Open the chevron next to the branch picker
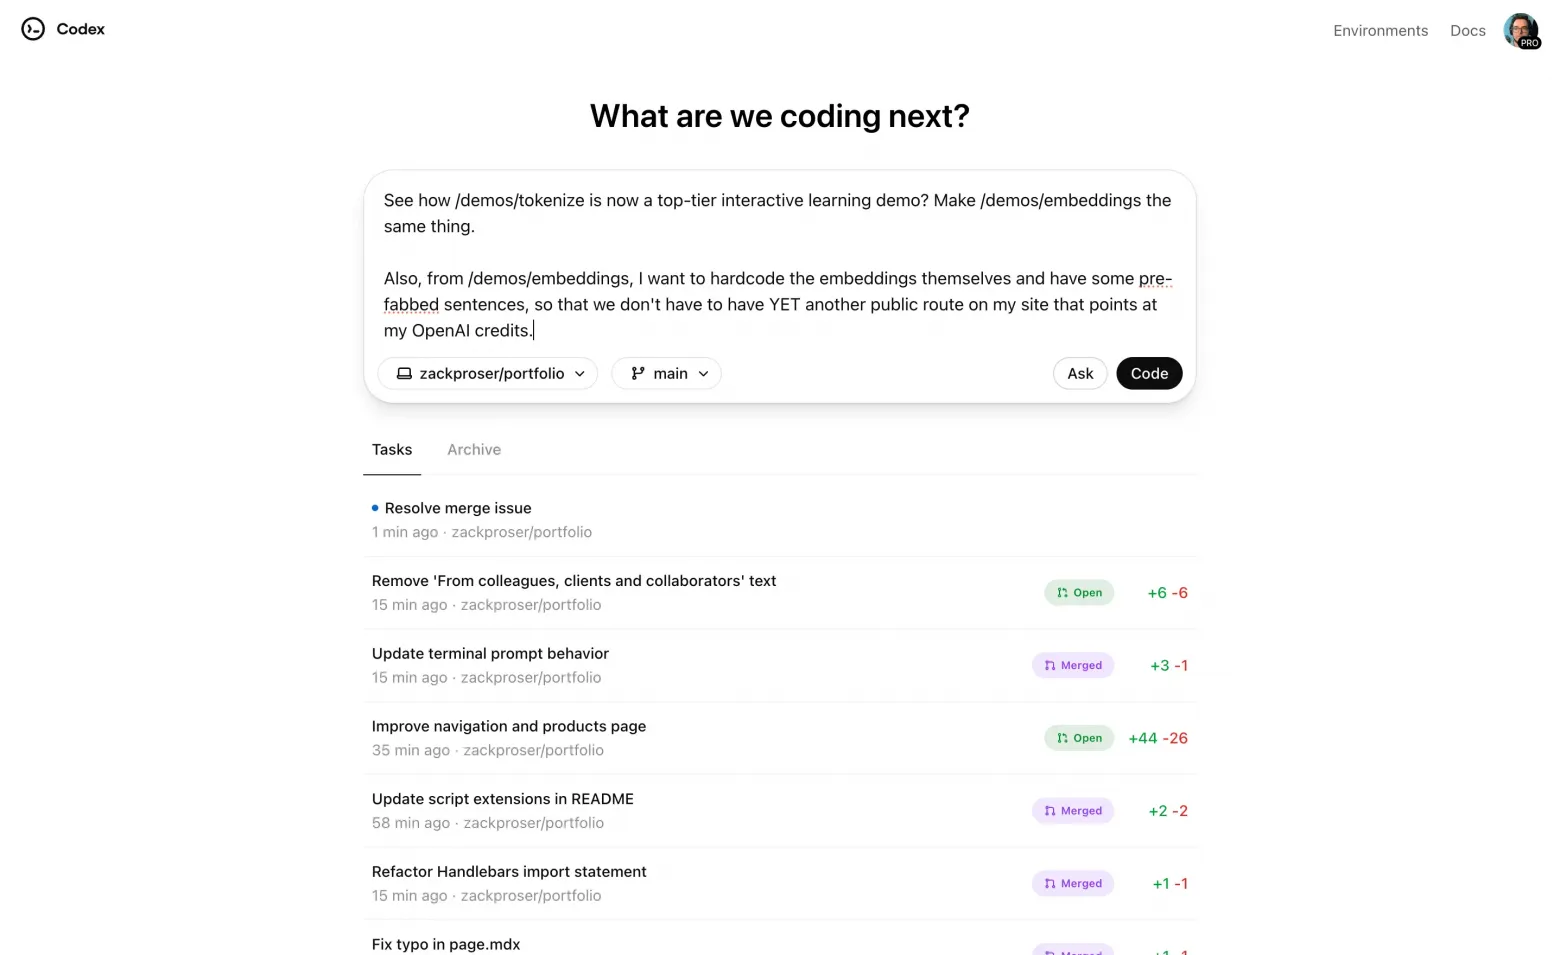Screen dimensions: 1560x955 tap(704, 373)
